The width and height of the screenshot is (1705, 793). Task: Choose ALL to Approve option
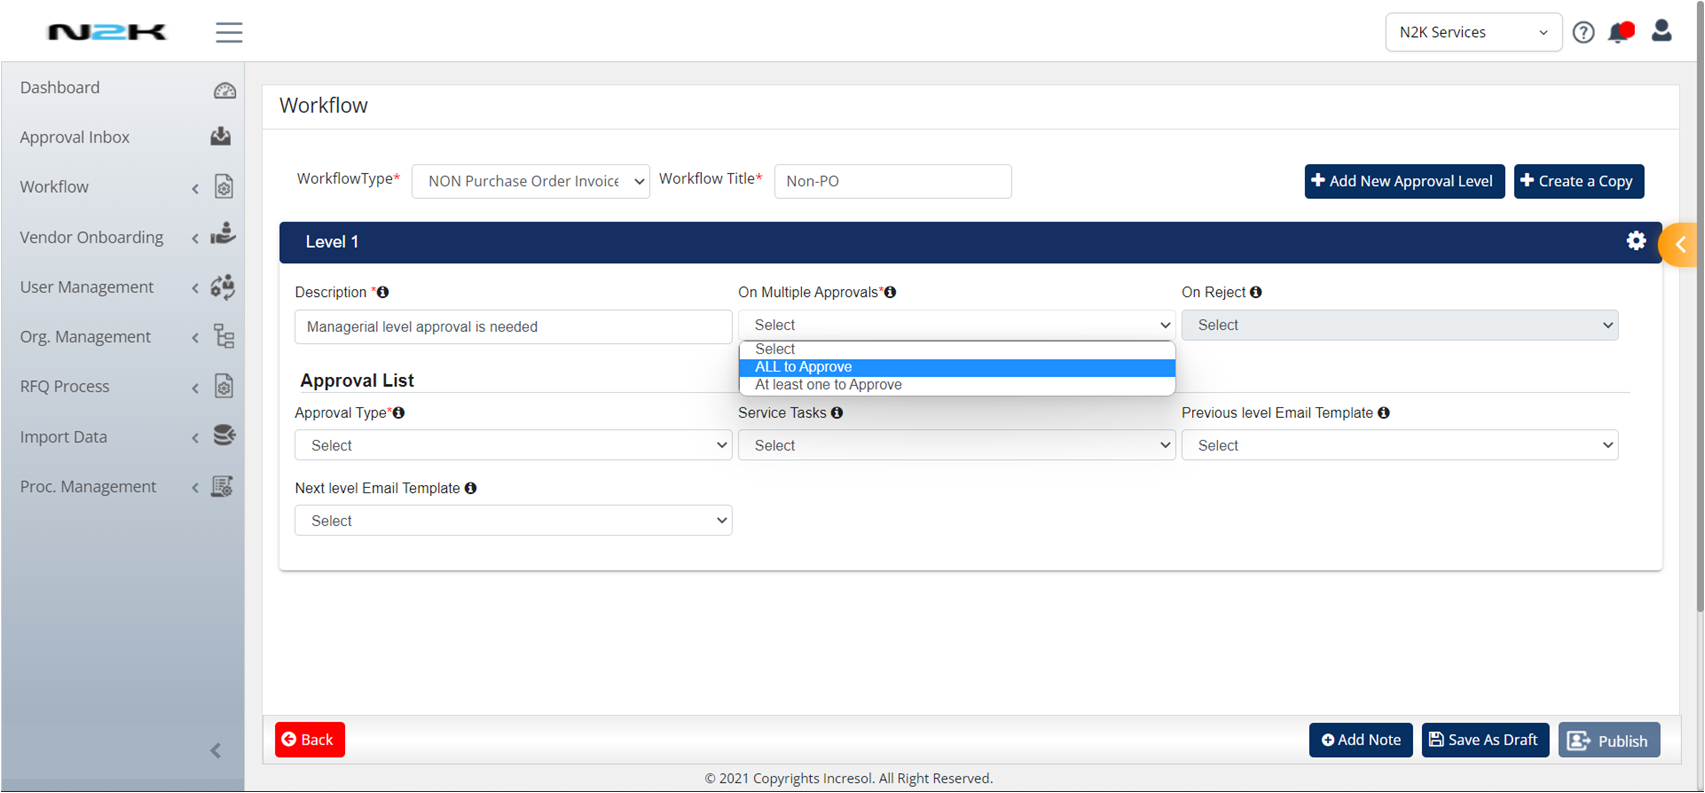click(x=957, y=367)
